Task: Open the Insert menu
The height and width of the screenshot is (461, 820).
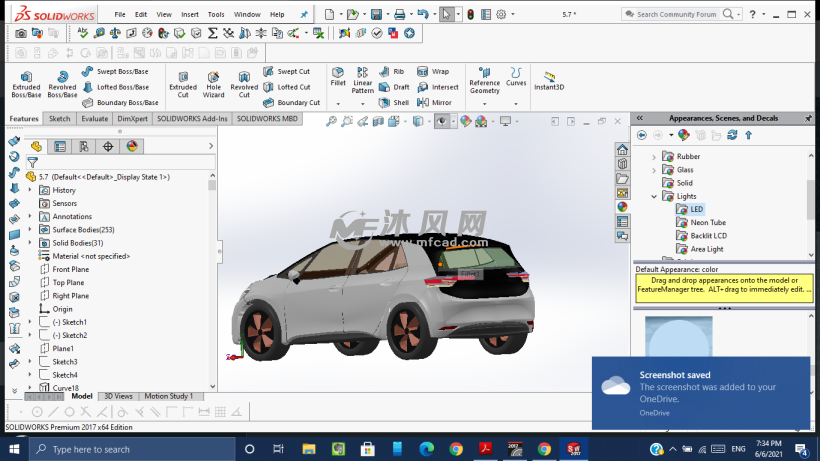Action: point(188,15)
